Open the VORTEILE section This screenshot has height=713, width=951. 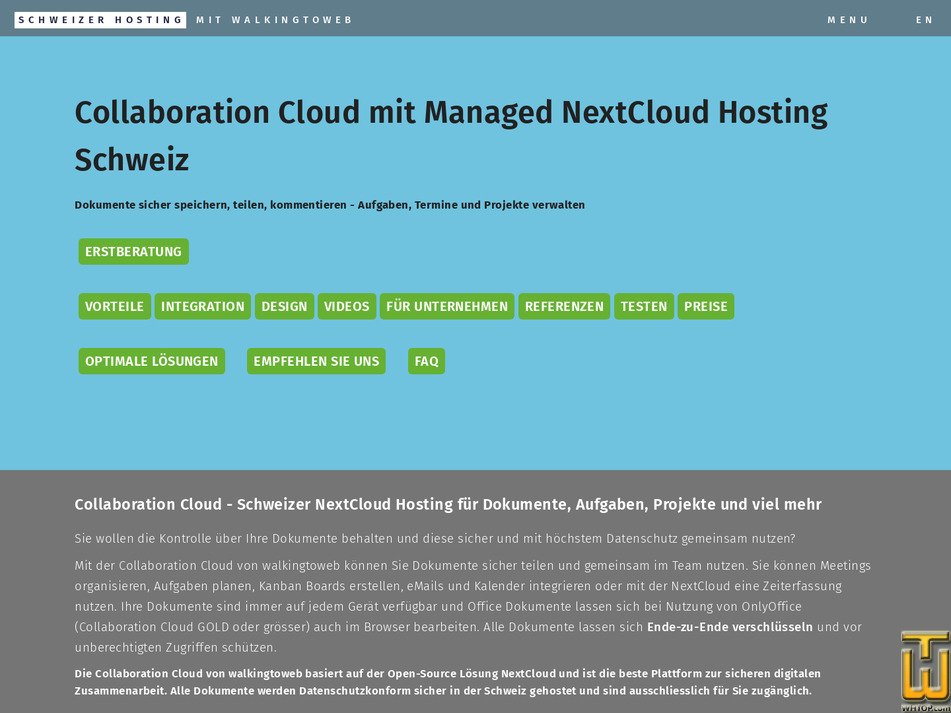(114, 306)
